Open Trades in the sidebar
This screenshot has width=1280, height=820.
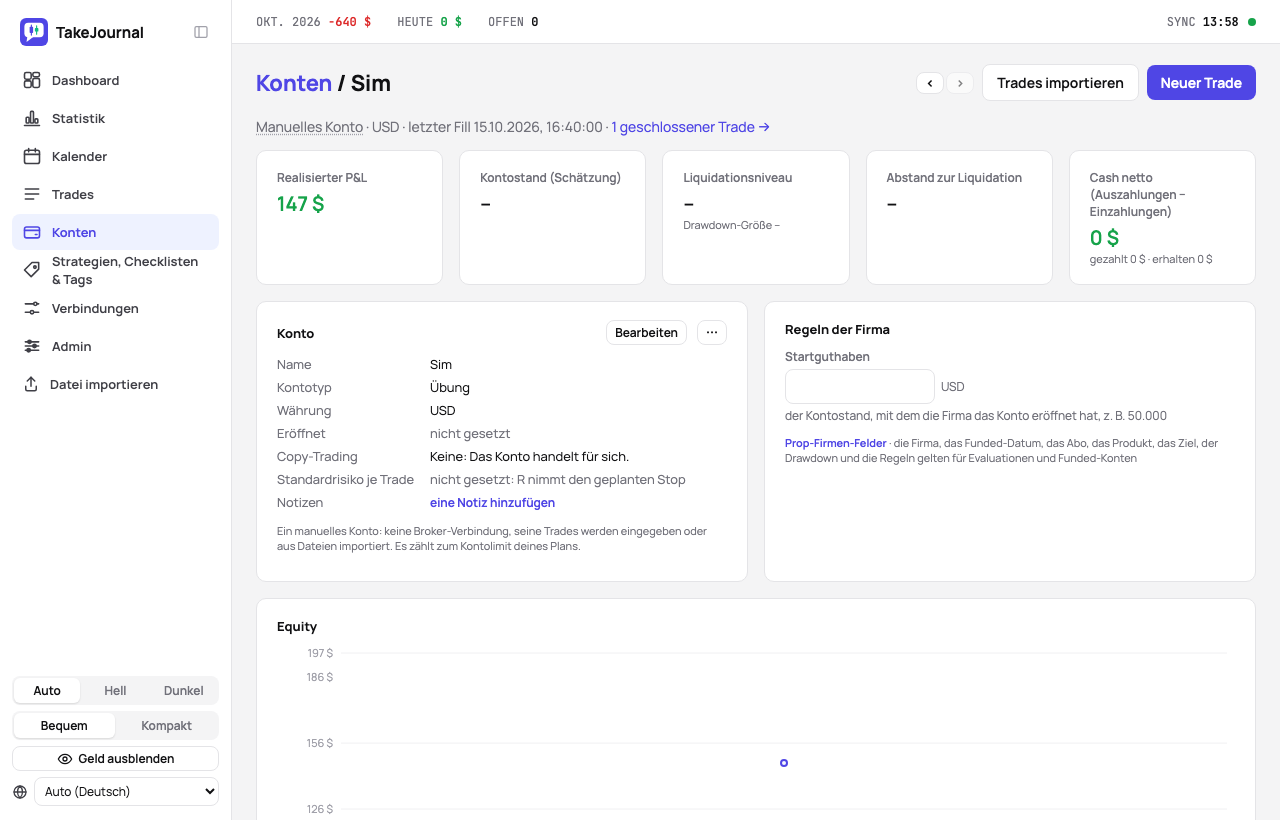(115, 194)
